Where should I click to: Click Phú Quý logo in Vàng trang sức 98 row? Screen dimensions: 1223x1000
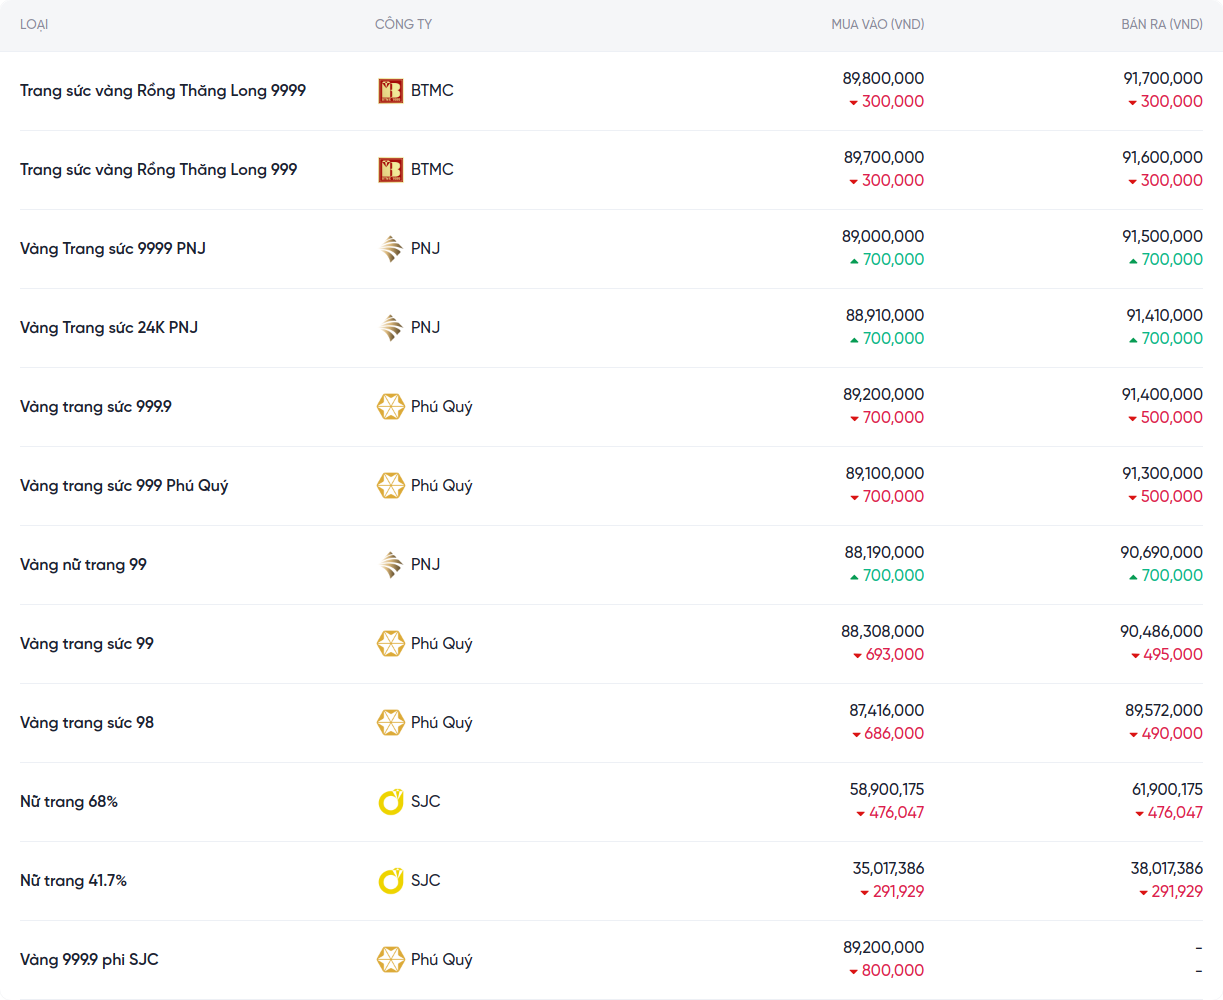click(x=390, y=723)
